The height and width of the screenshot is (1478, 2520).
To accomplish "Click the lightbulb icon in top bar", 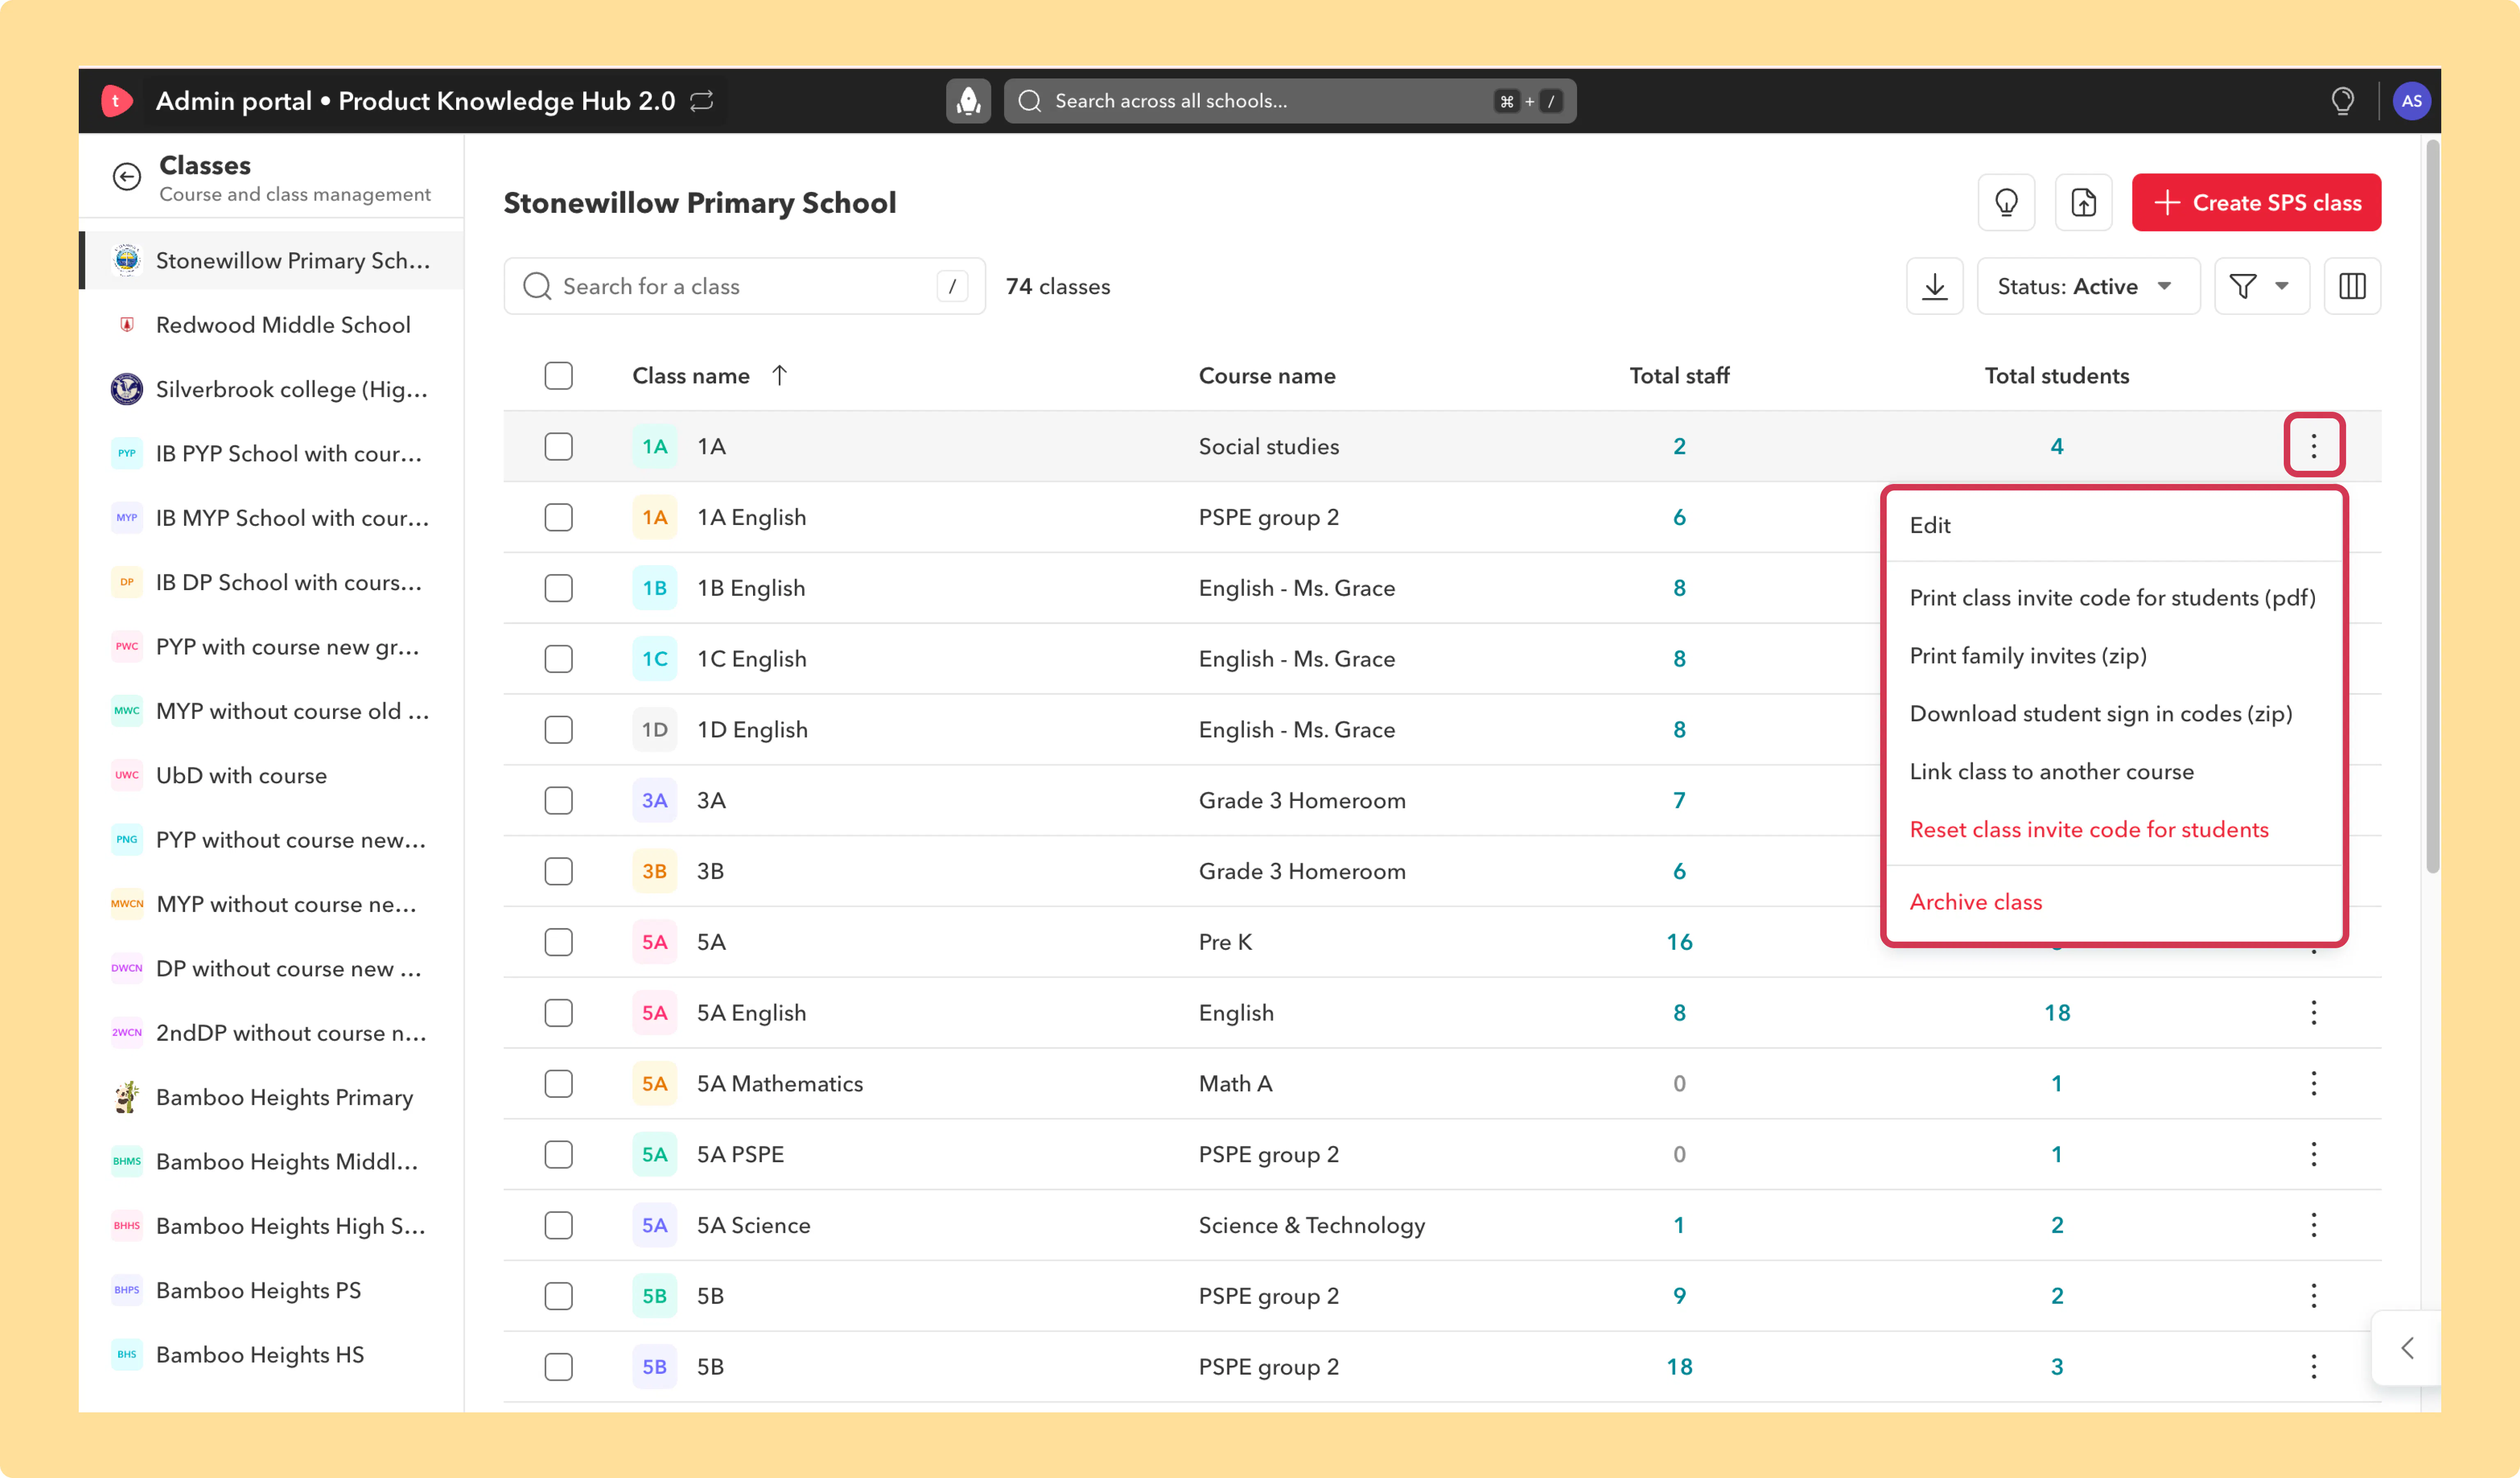I will coord(2342,101).
